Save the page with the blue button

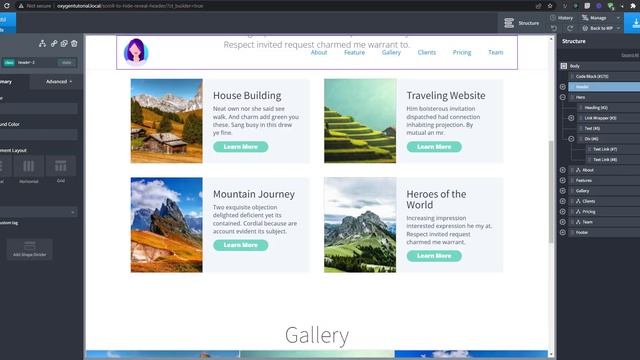click(632, 23)
